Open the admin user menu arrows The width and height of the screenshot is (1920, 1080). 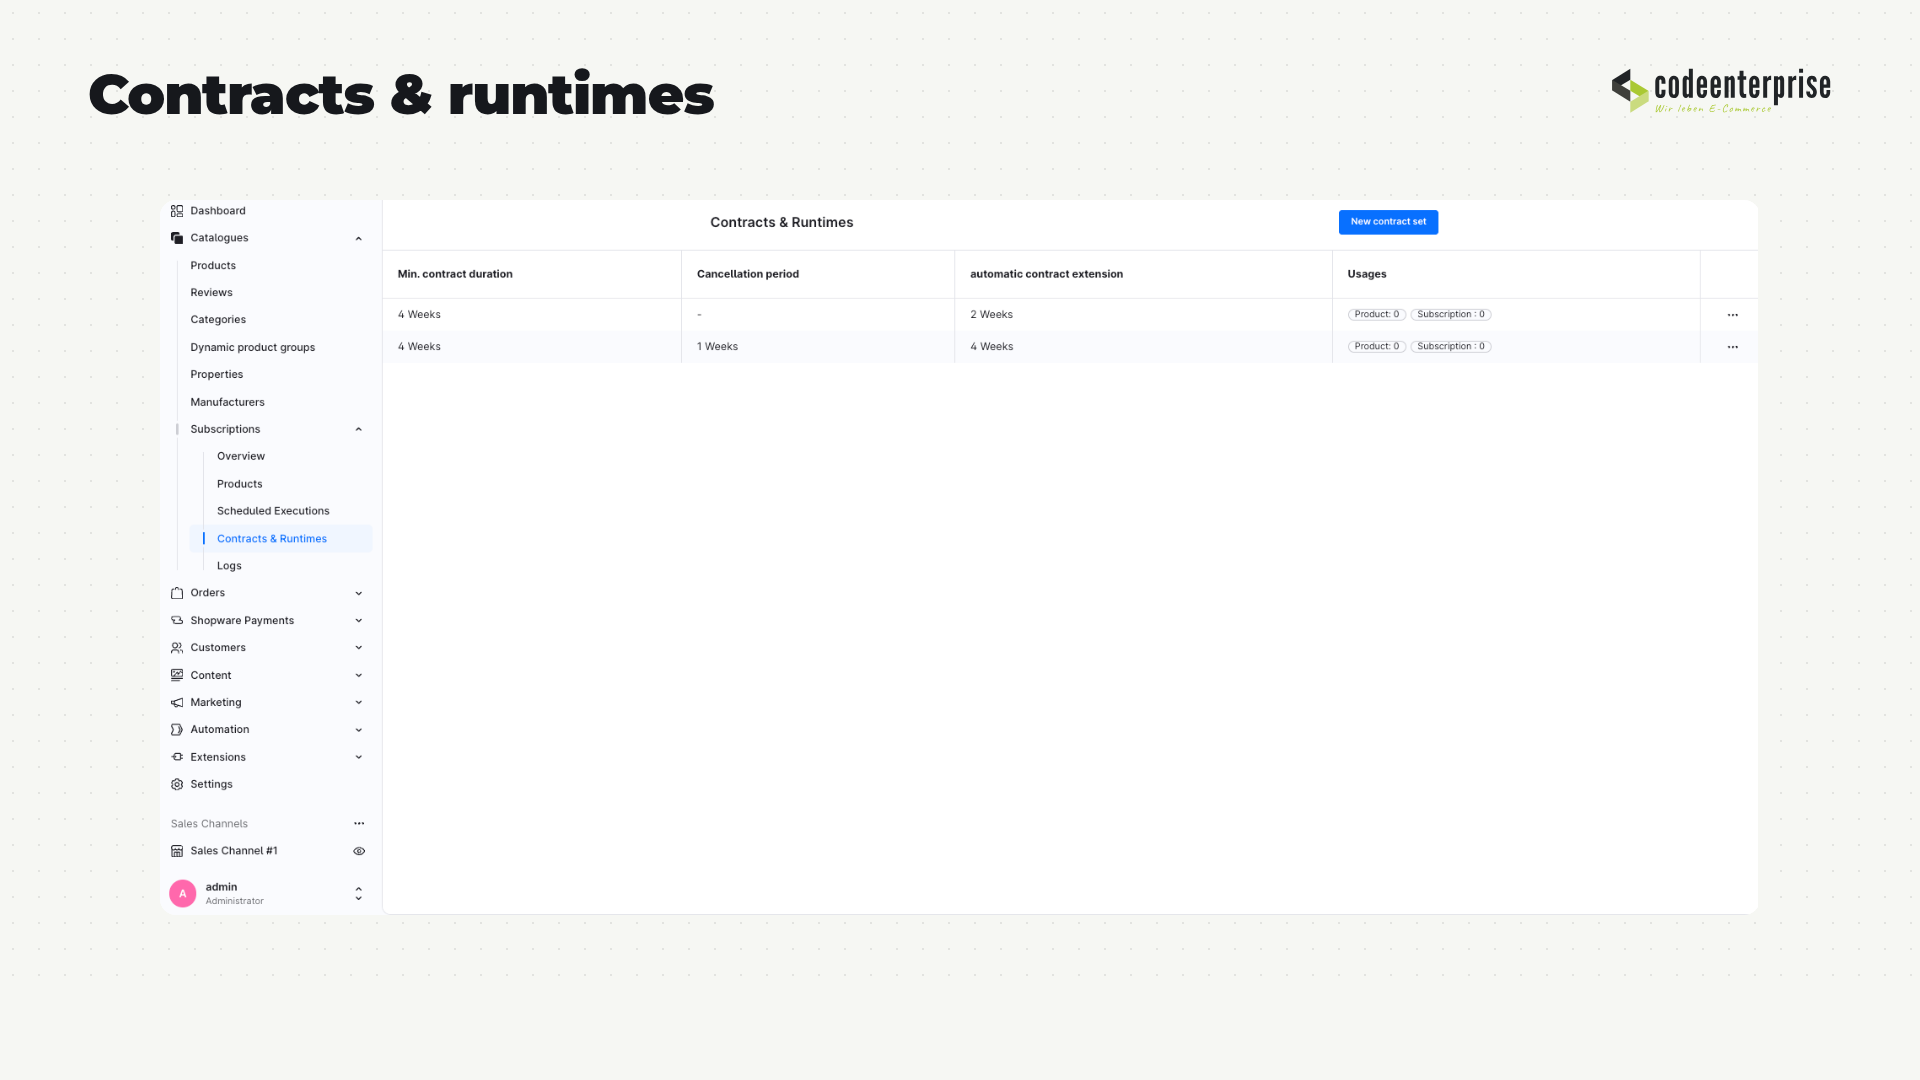tap(359, 893)
